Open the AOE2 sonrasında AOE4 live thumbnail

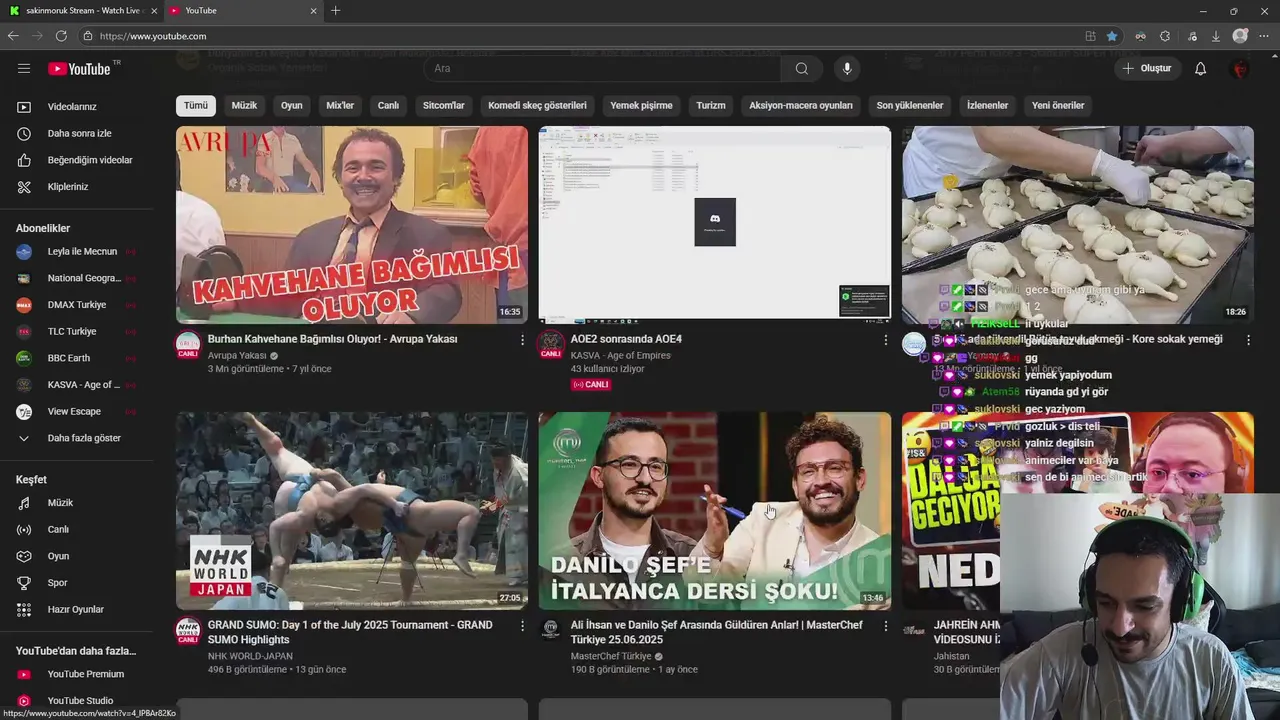pyautogui.click(x=714, y=224)
